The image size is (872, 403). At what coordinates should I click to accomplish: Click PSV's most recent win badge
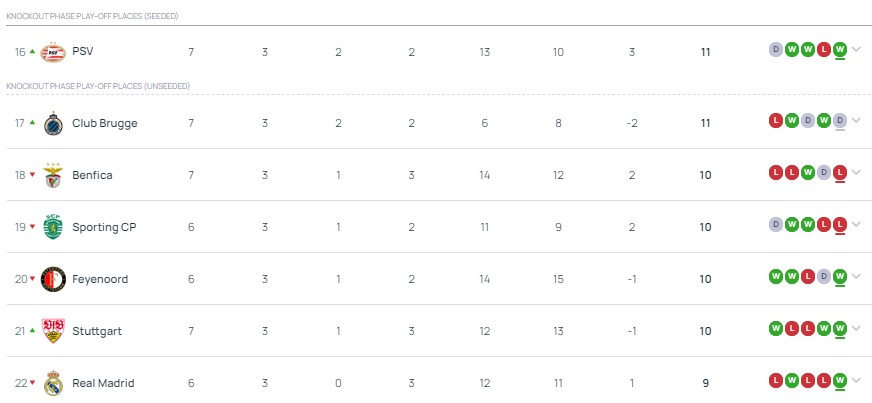pos(840,49)
